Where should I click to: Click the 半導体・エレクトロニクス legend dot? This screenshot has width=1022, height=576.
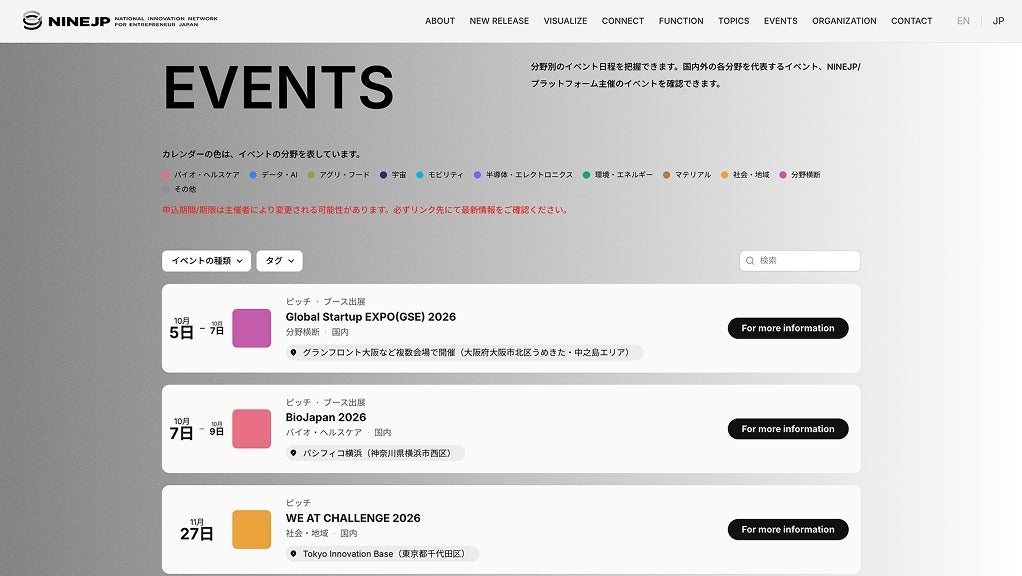click(477, 175)
